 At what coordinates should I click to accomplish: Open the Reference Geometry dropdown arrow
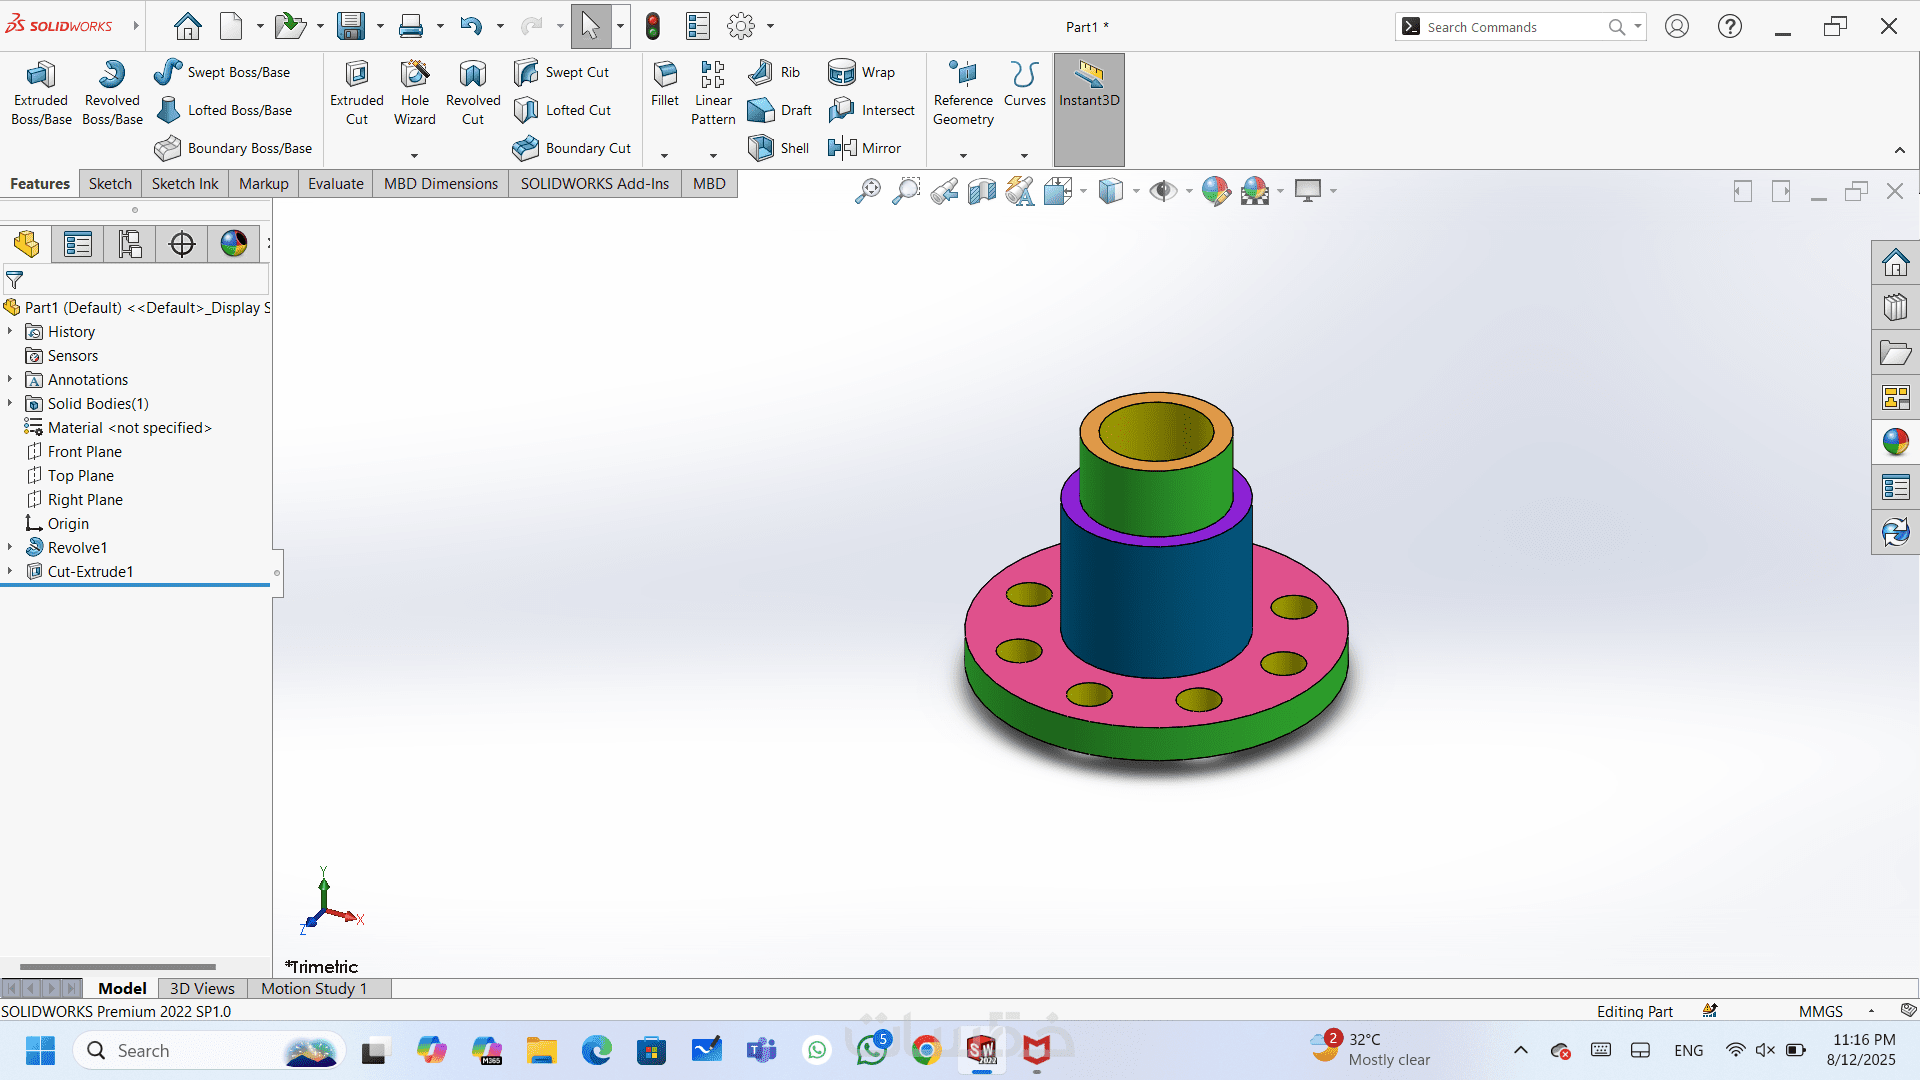(x=963, y=155)
